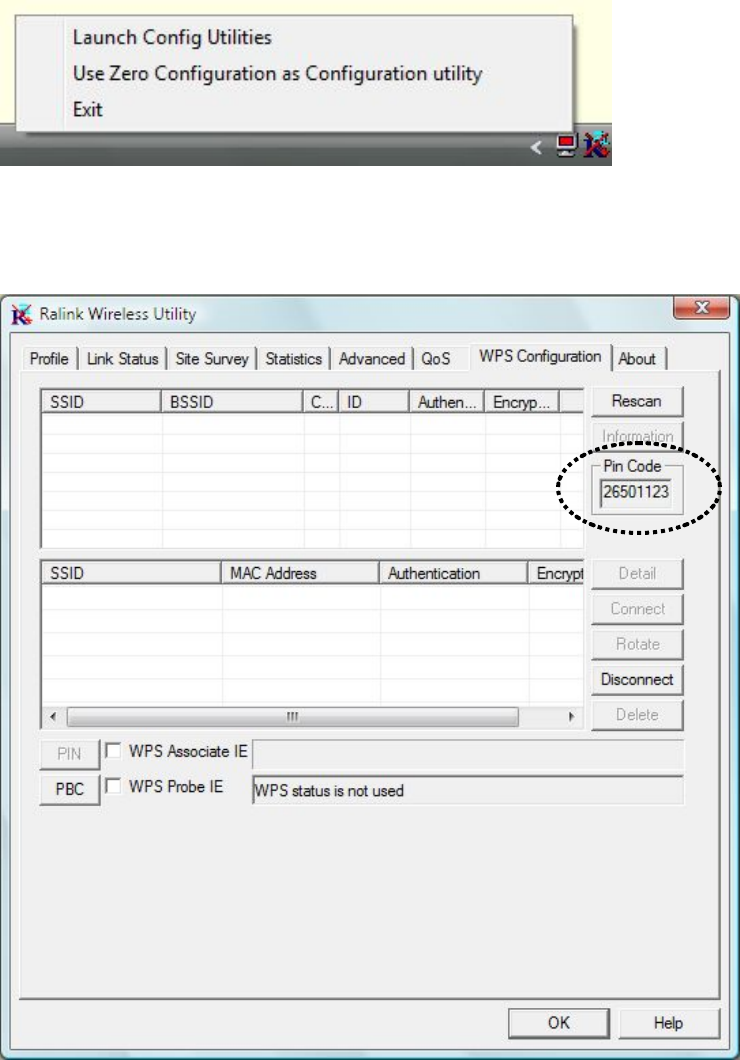Click the Ralink tray icon in taskbar

[596, 145]
